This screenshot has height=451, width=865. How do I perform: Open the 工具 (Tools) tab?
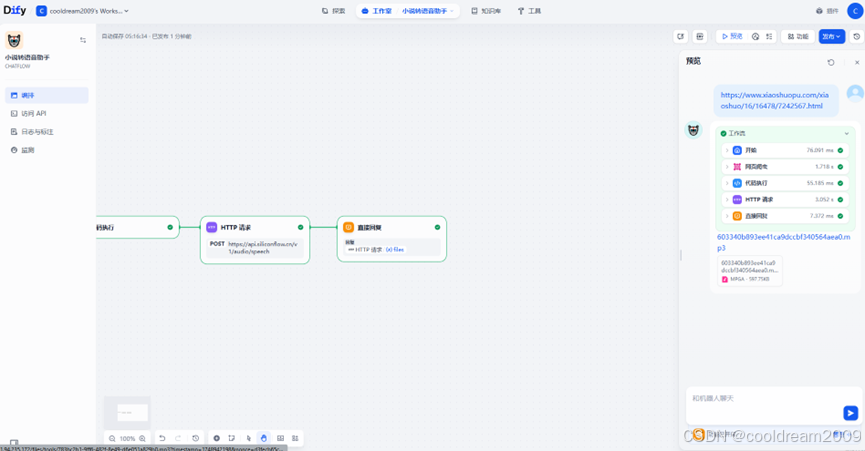(529, 11)
